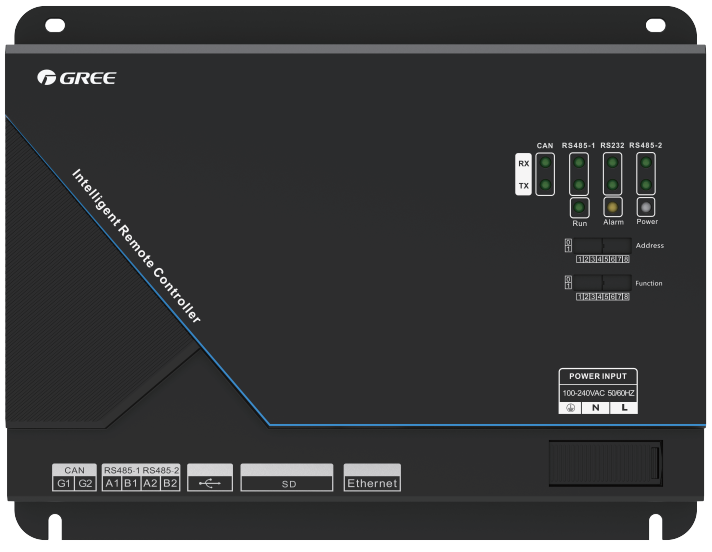Select the SD card slot label

tap(287, 484)
